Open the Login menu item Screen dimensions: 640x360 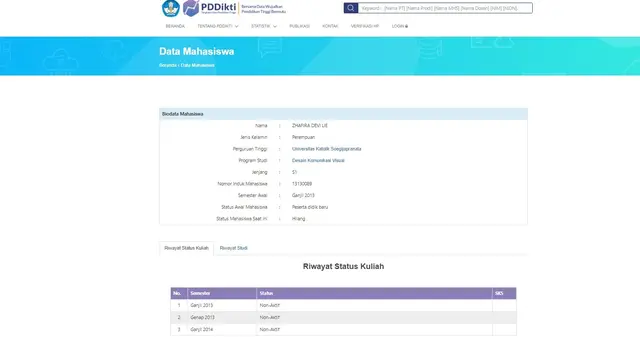point(400,26)
